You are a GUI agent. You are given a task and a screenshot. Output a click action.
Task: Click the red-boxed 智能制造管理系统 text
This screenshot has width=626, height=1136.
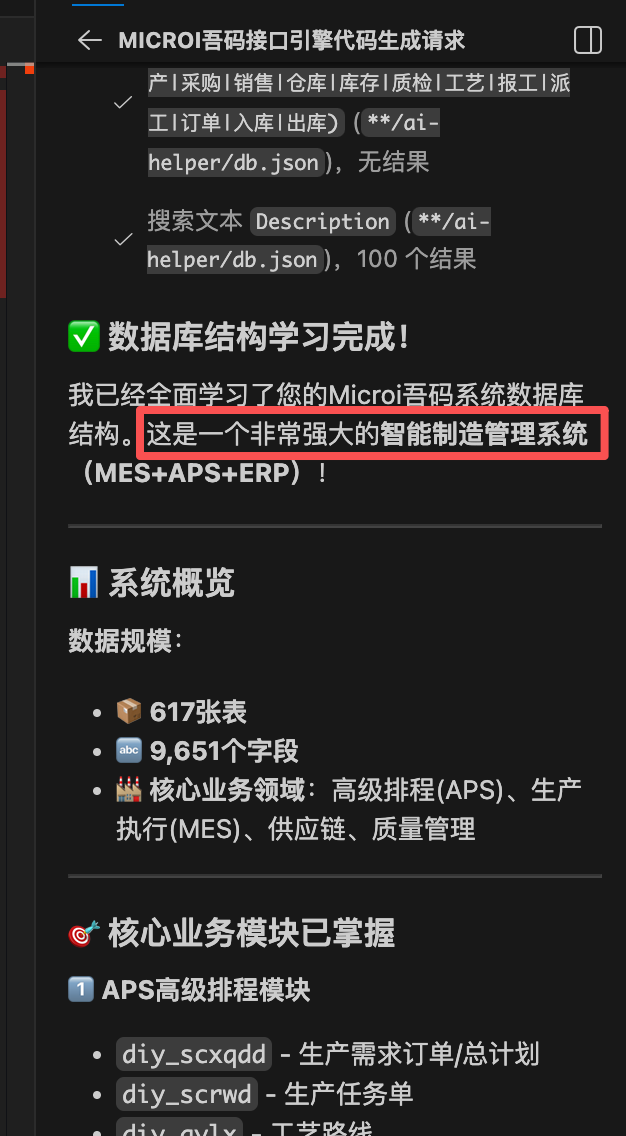tap(483, 435)
